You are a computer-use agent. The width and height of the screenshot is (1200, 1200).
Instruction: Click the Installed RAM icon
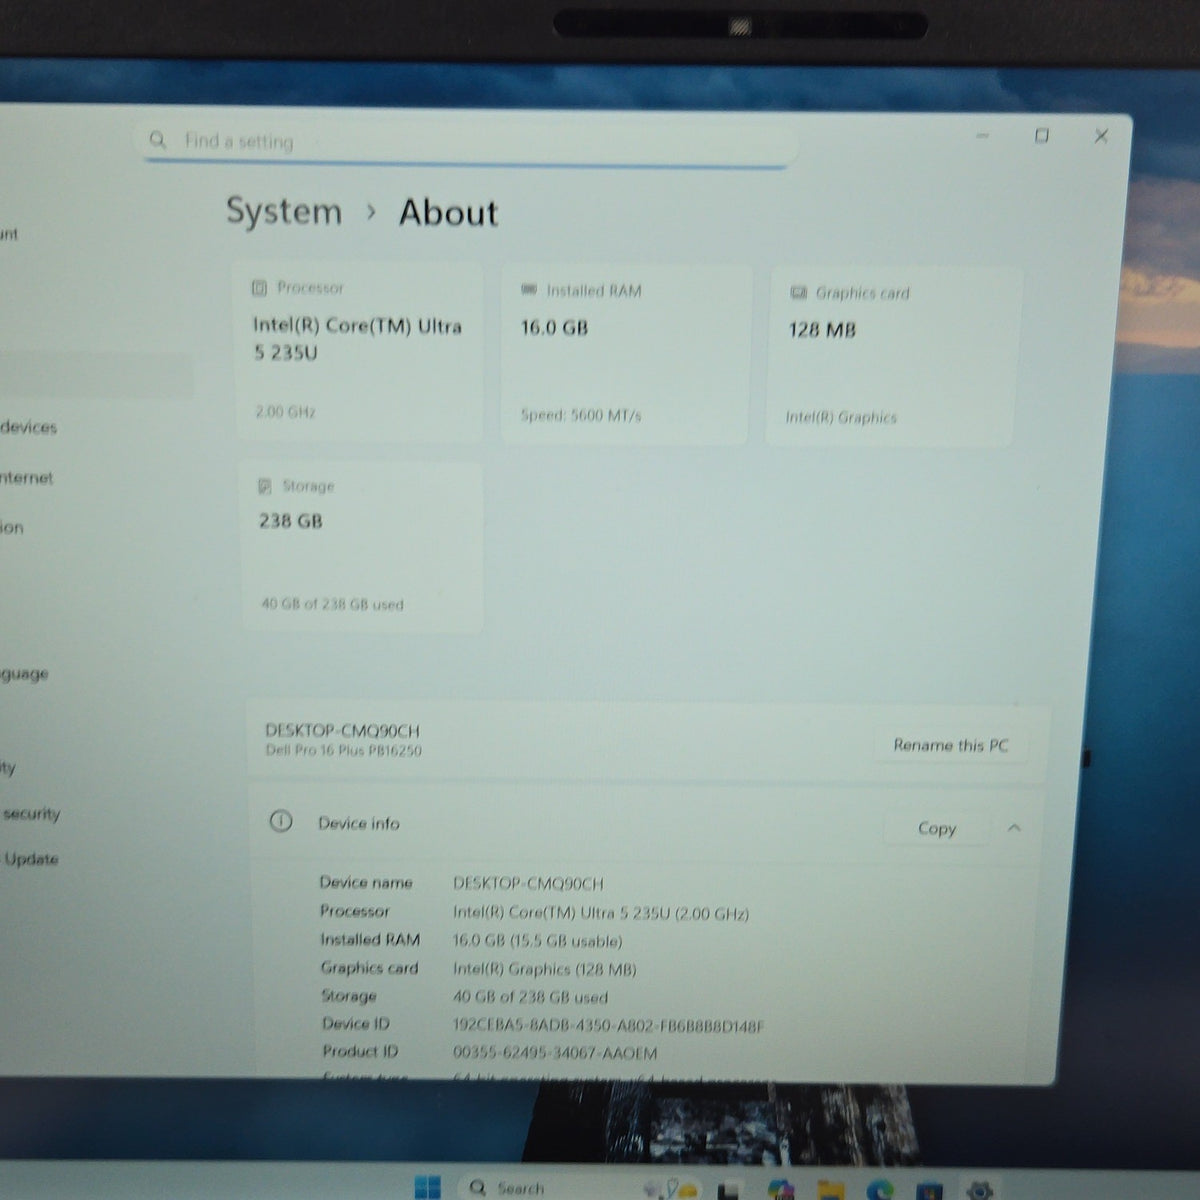pyautogui.click(x=529, y=290)
